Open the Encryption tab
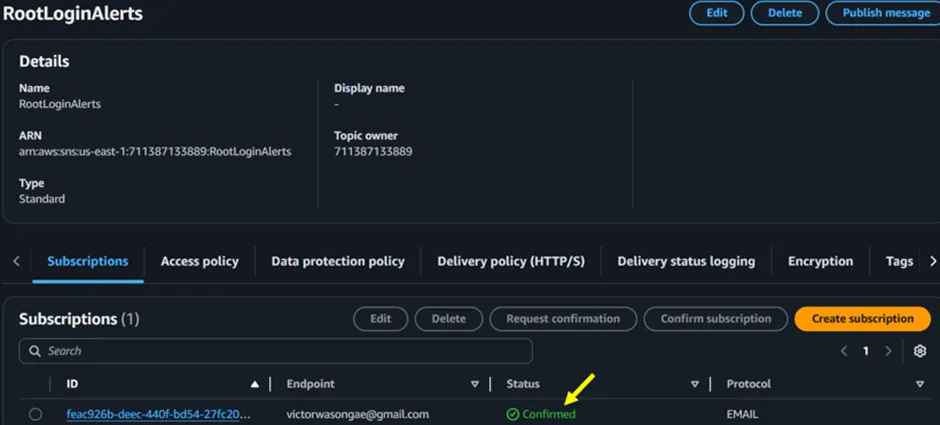940x425 pixels. click(820, 261)
